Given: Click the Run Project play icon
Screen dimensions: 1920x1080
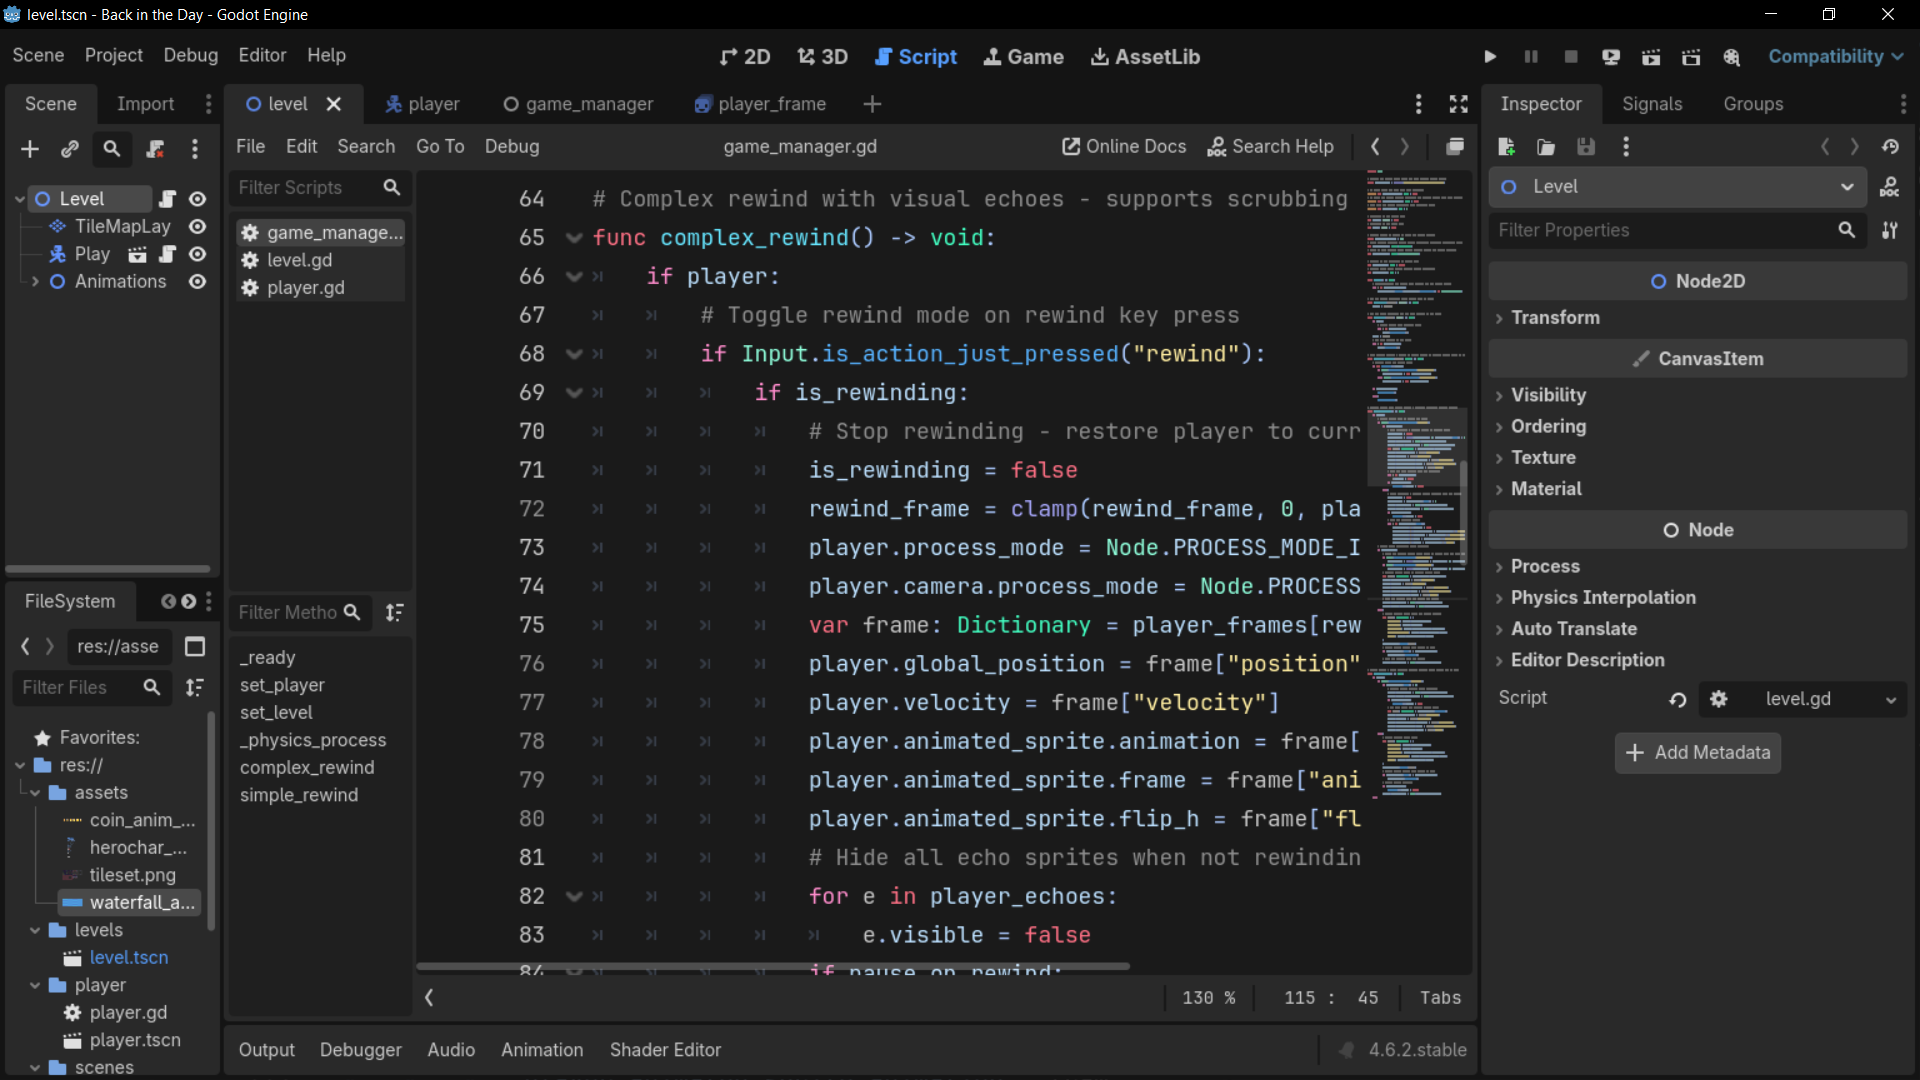Looking at the screenshot, I should click(1490, 57).
